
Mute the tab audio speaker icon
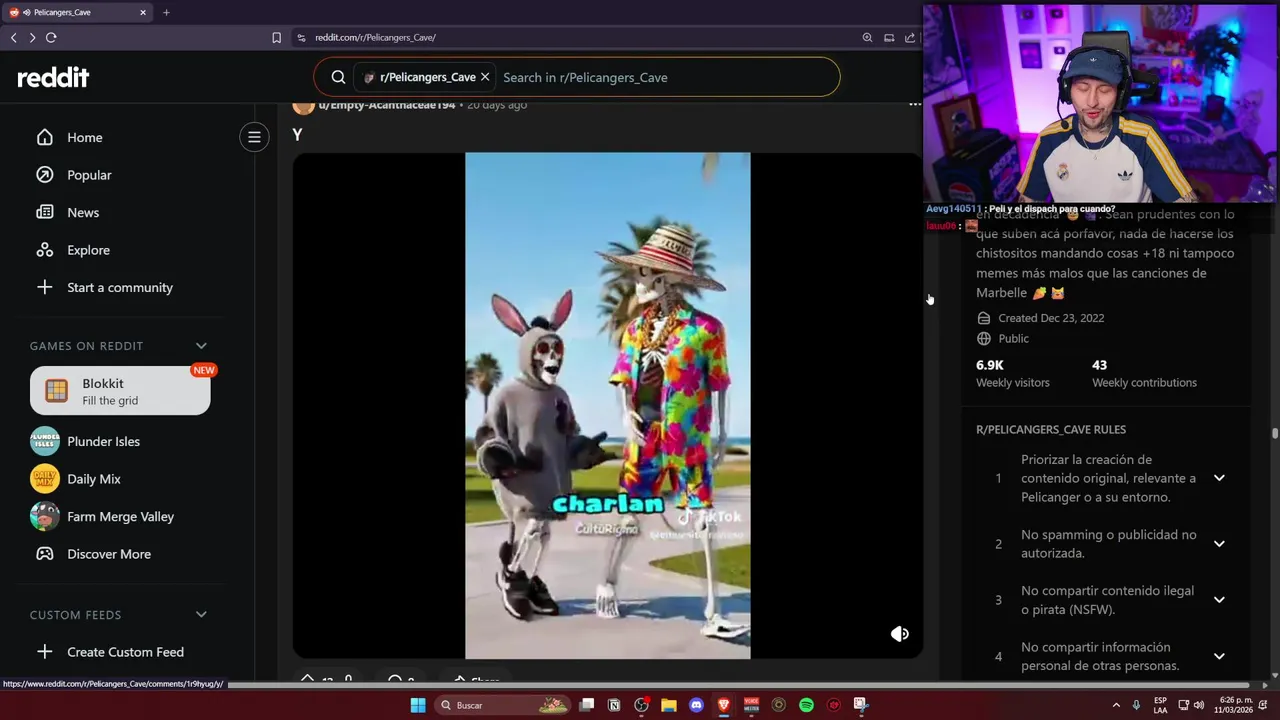(x=25, y=12)
